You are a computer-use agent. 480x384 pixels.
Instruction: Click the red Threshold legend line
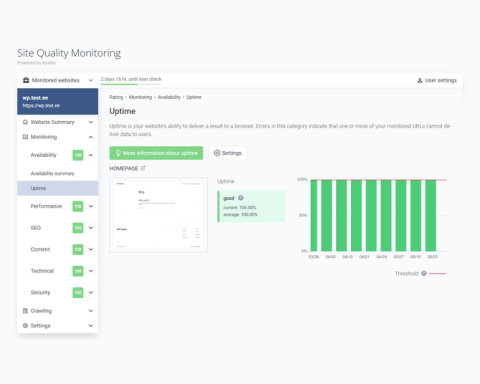(438, 274)
